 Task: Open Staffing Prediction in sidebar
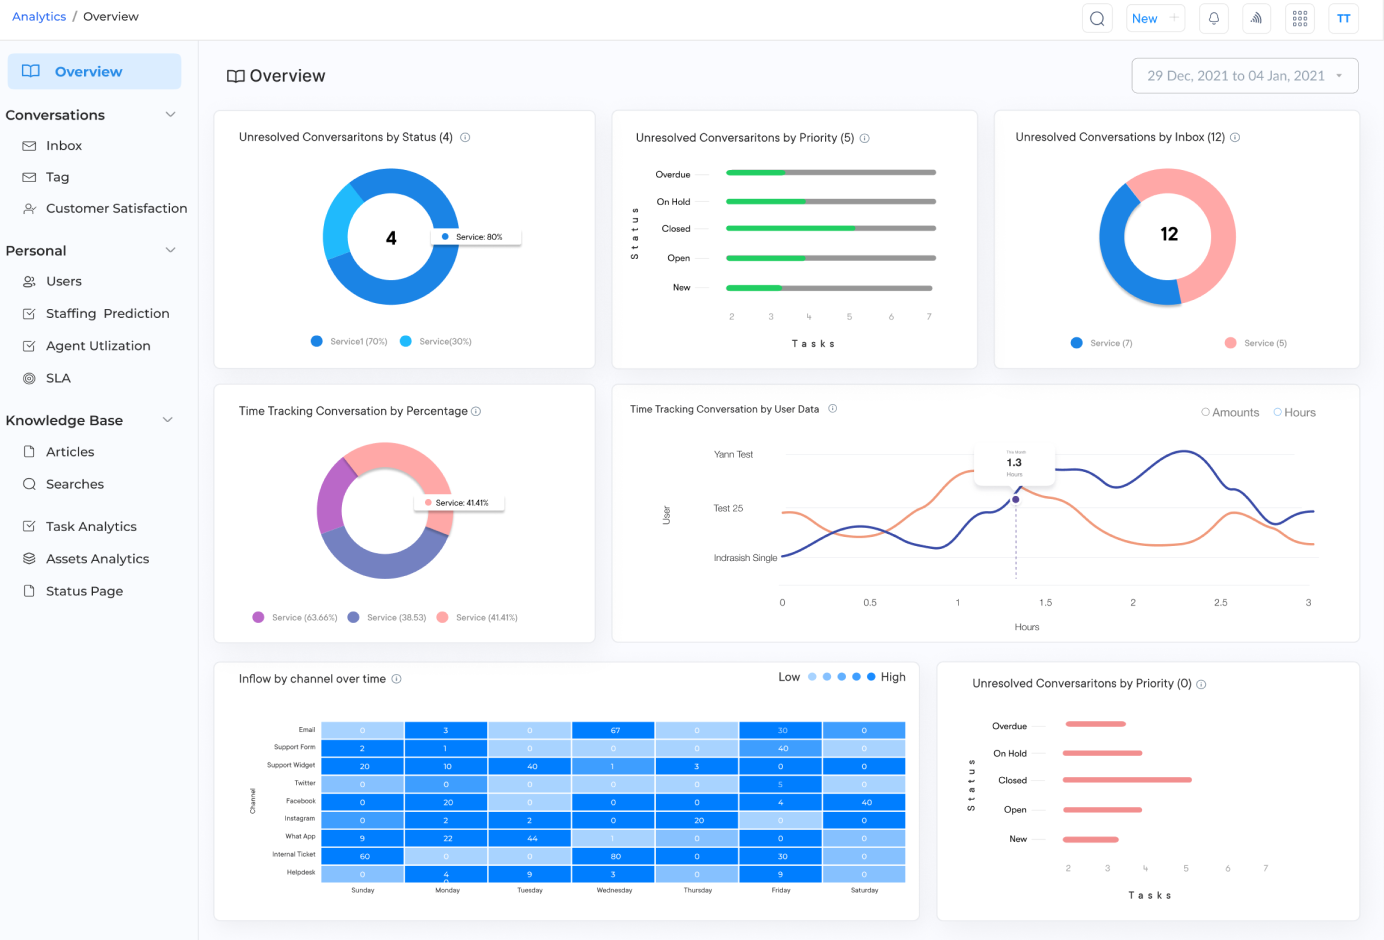point(107,313)
